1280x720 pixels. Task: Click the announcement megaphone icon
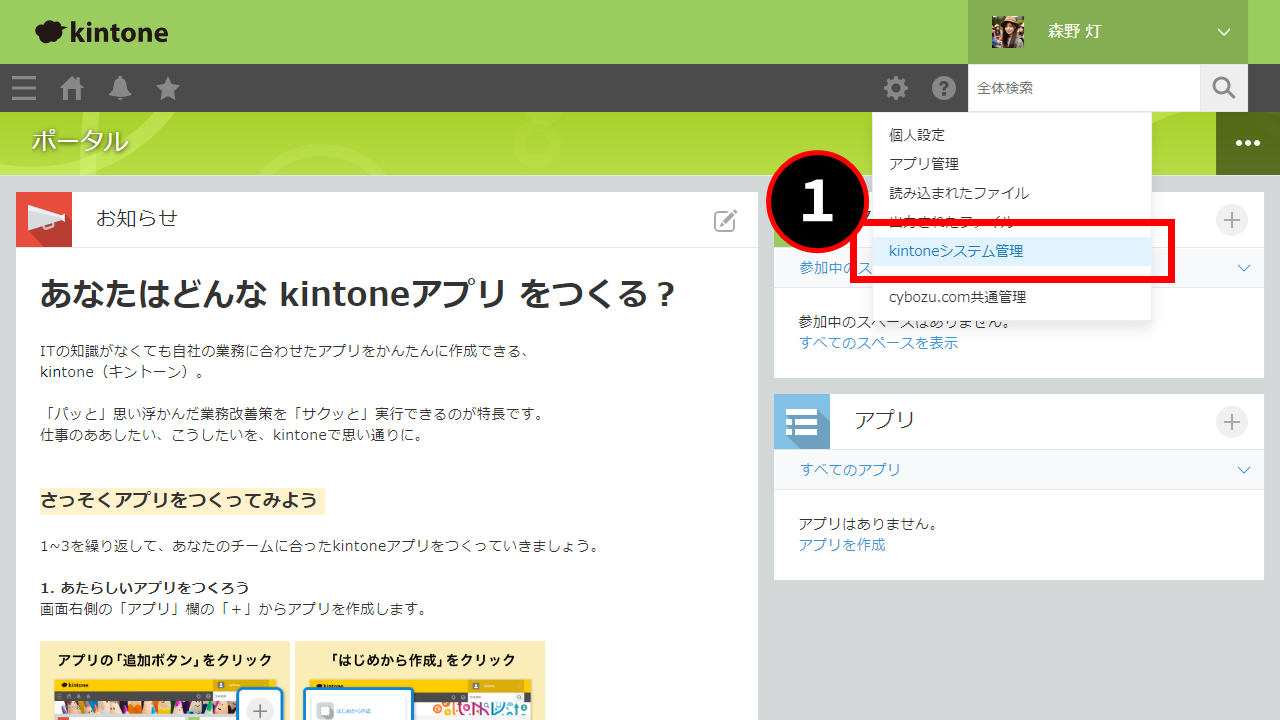click(44, 219)
